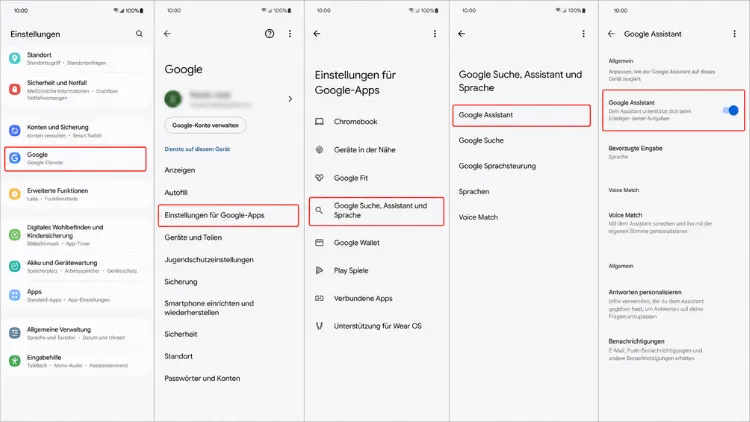The width and height of the screenshot is (750, 422).
Task: Open Einstellungen für Google-Apps
Action: click(x=229, y=215)
